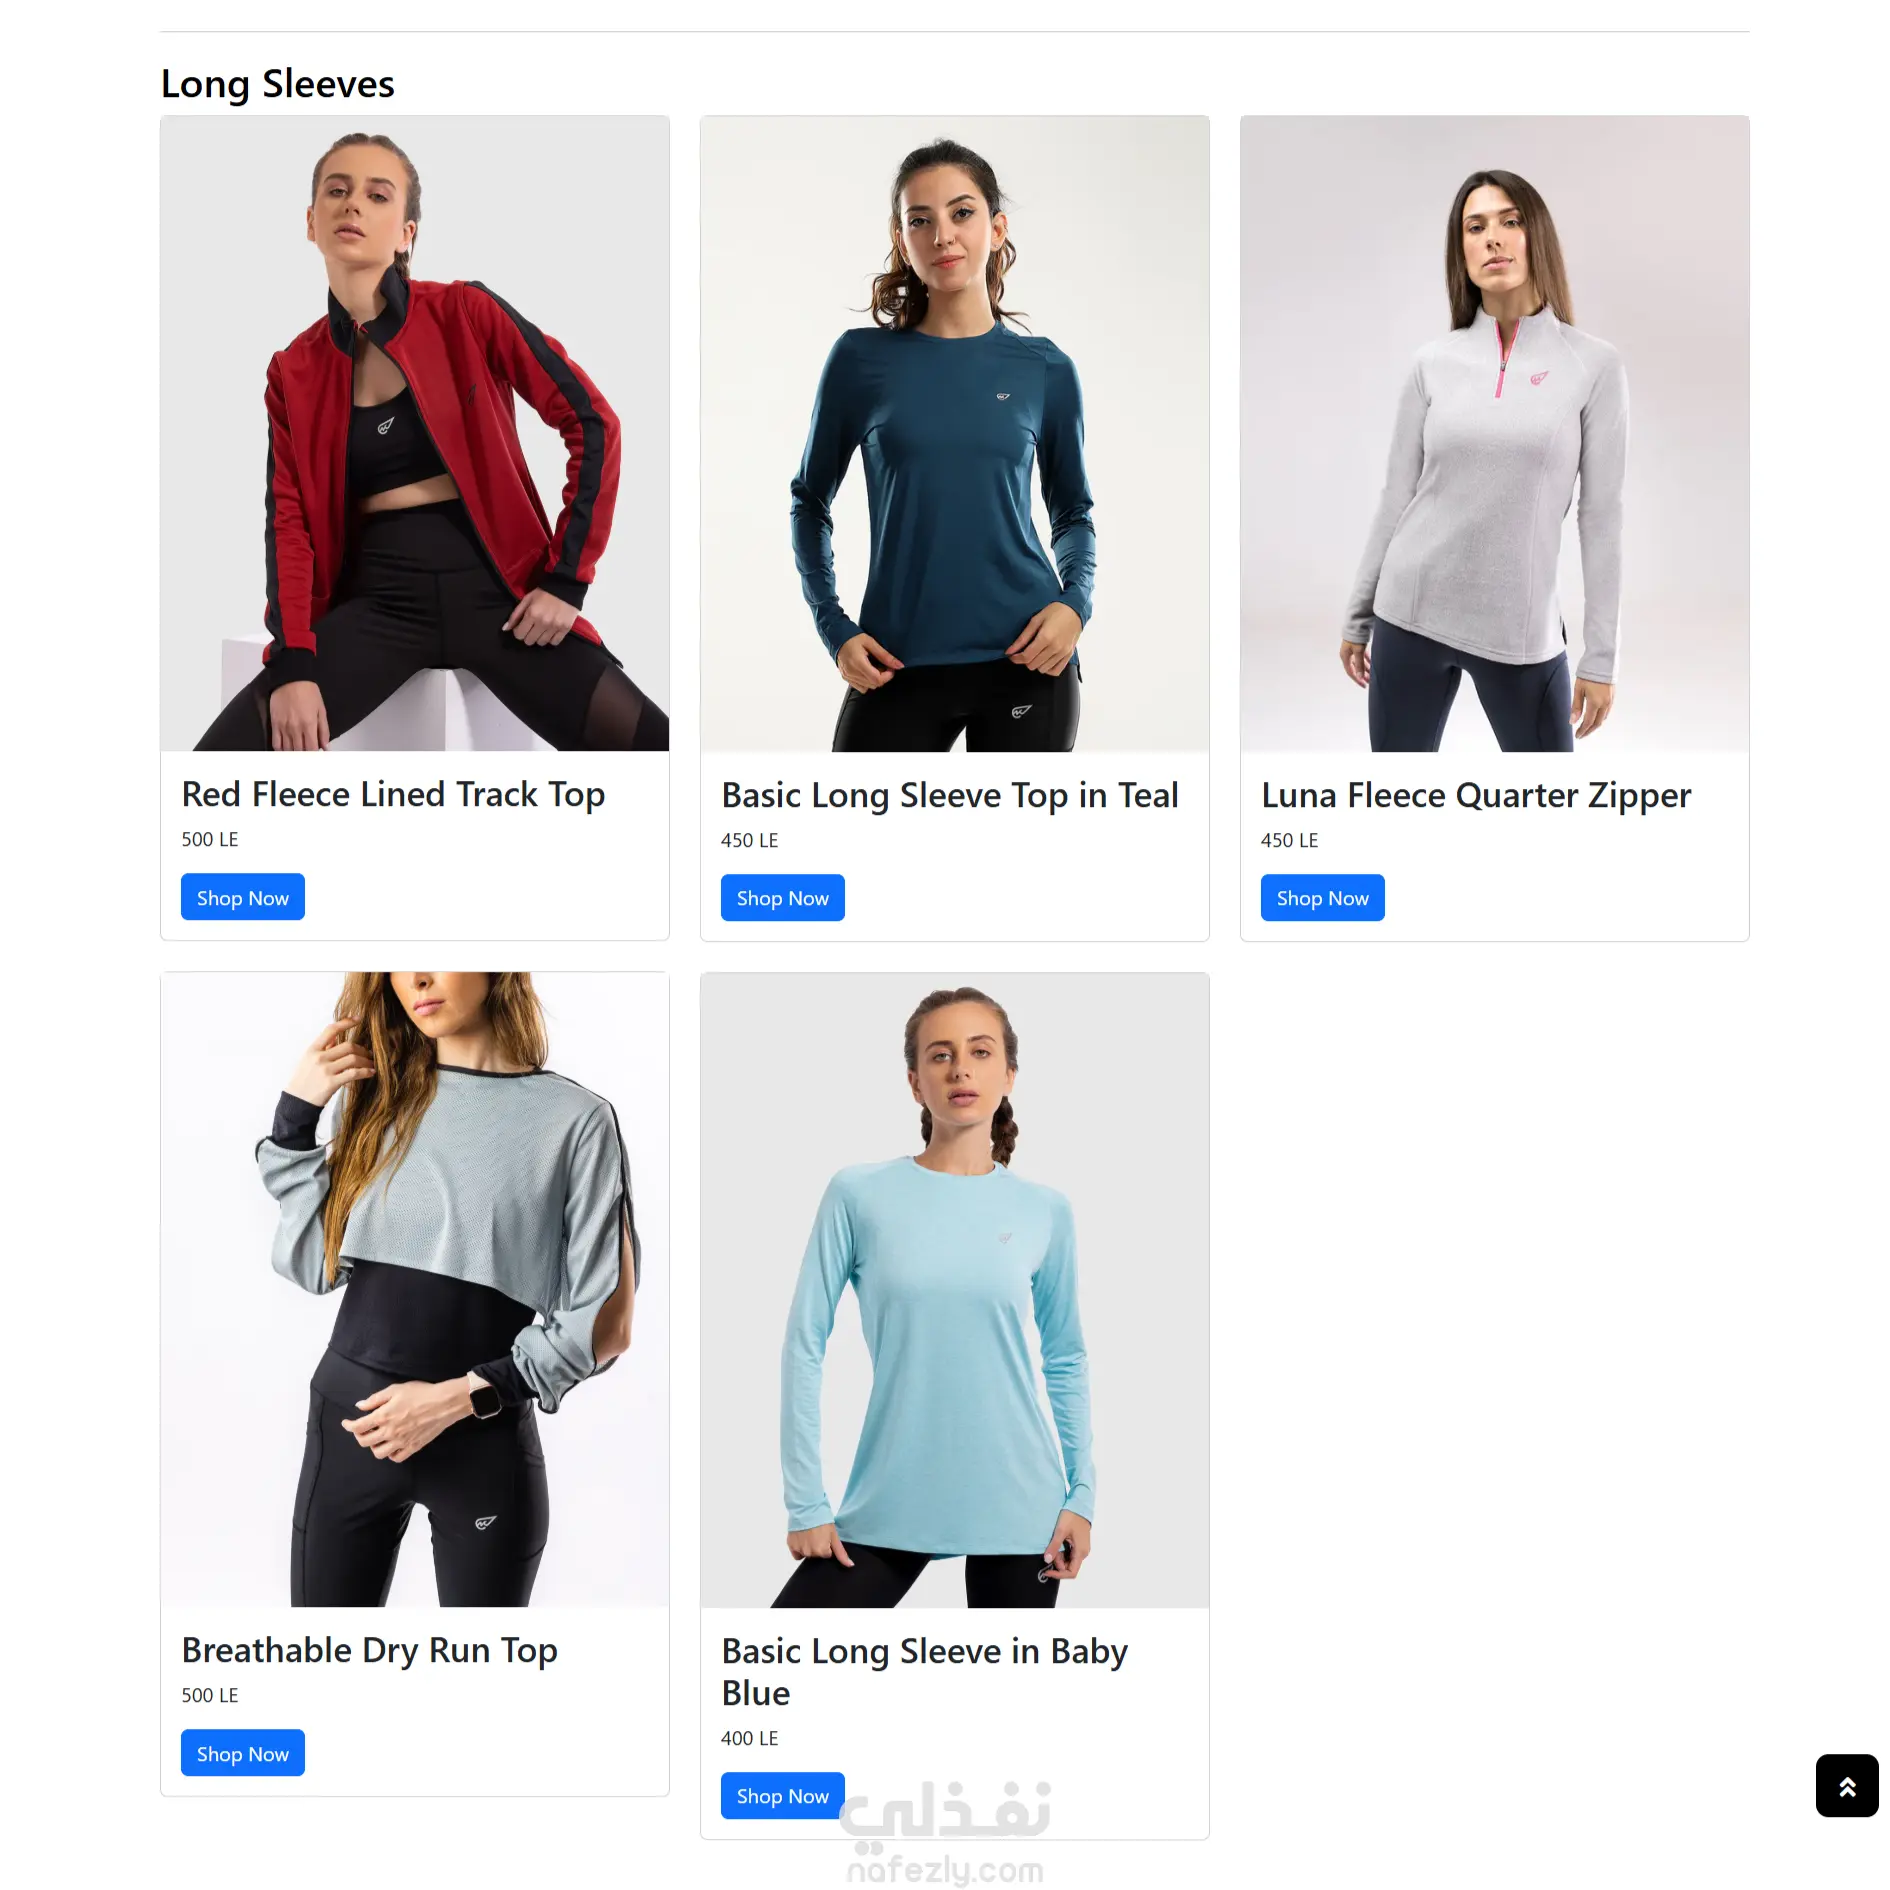Click the 500 LE price under Red Track Top

click(210, 839)
